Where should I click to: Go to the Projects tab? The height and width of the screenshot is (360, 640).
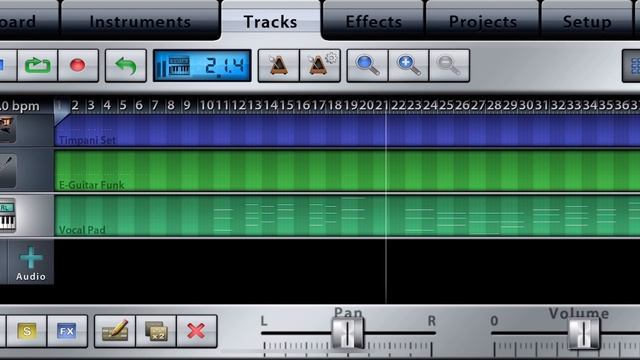(x=483, y=20)
